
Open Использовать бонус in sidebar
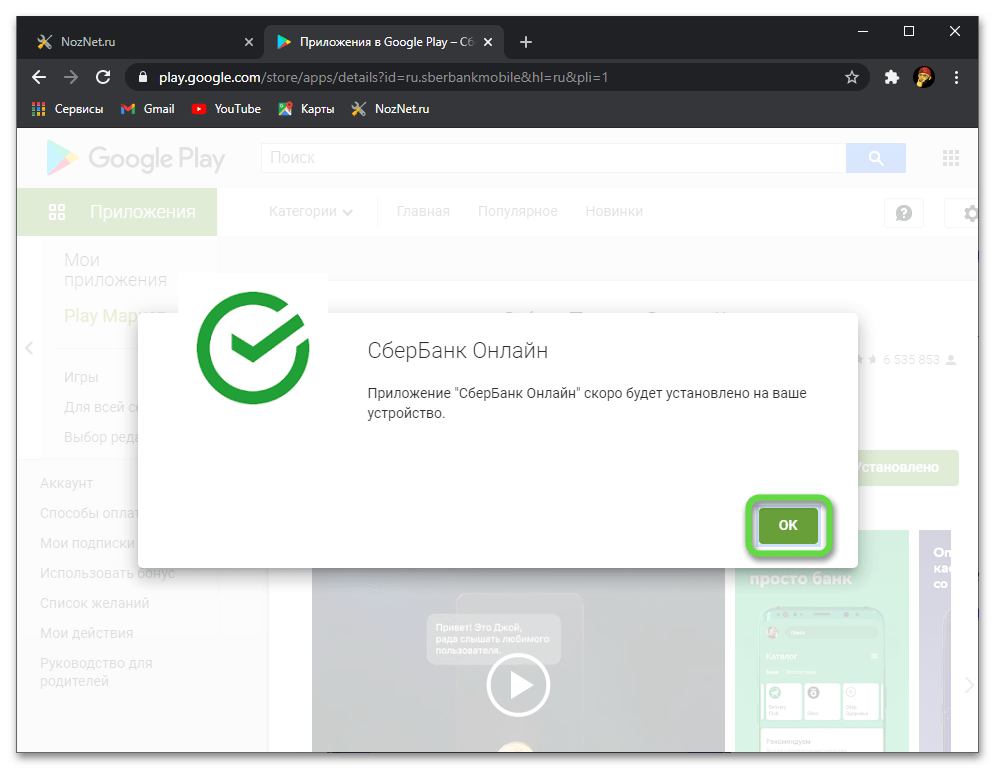(107, 574)
